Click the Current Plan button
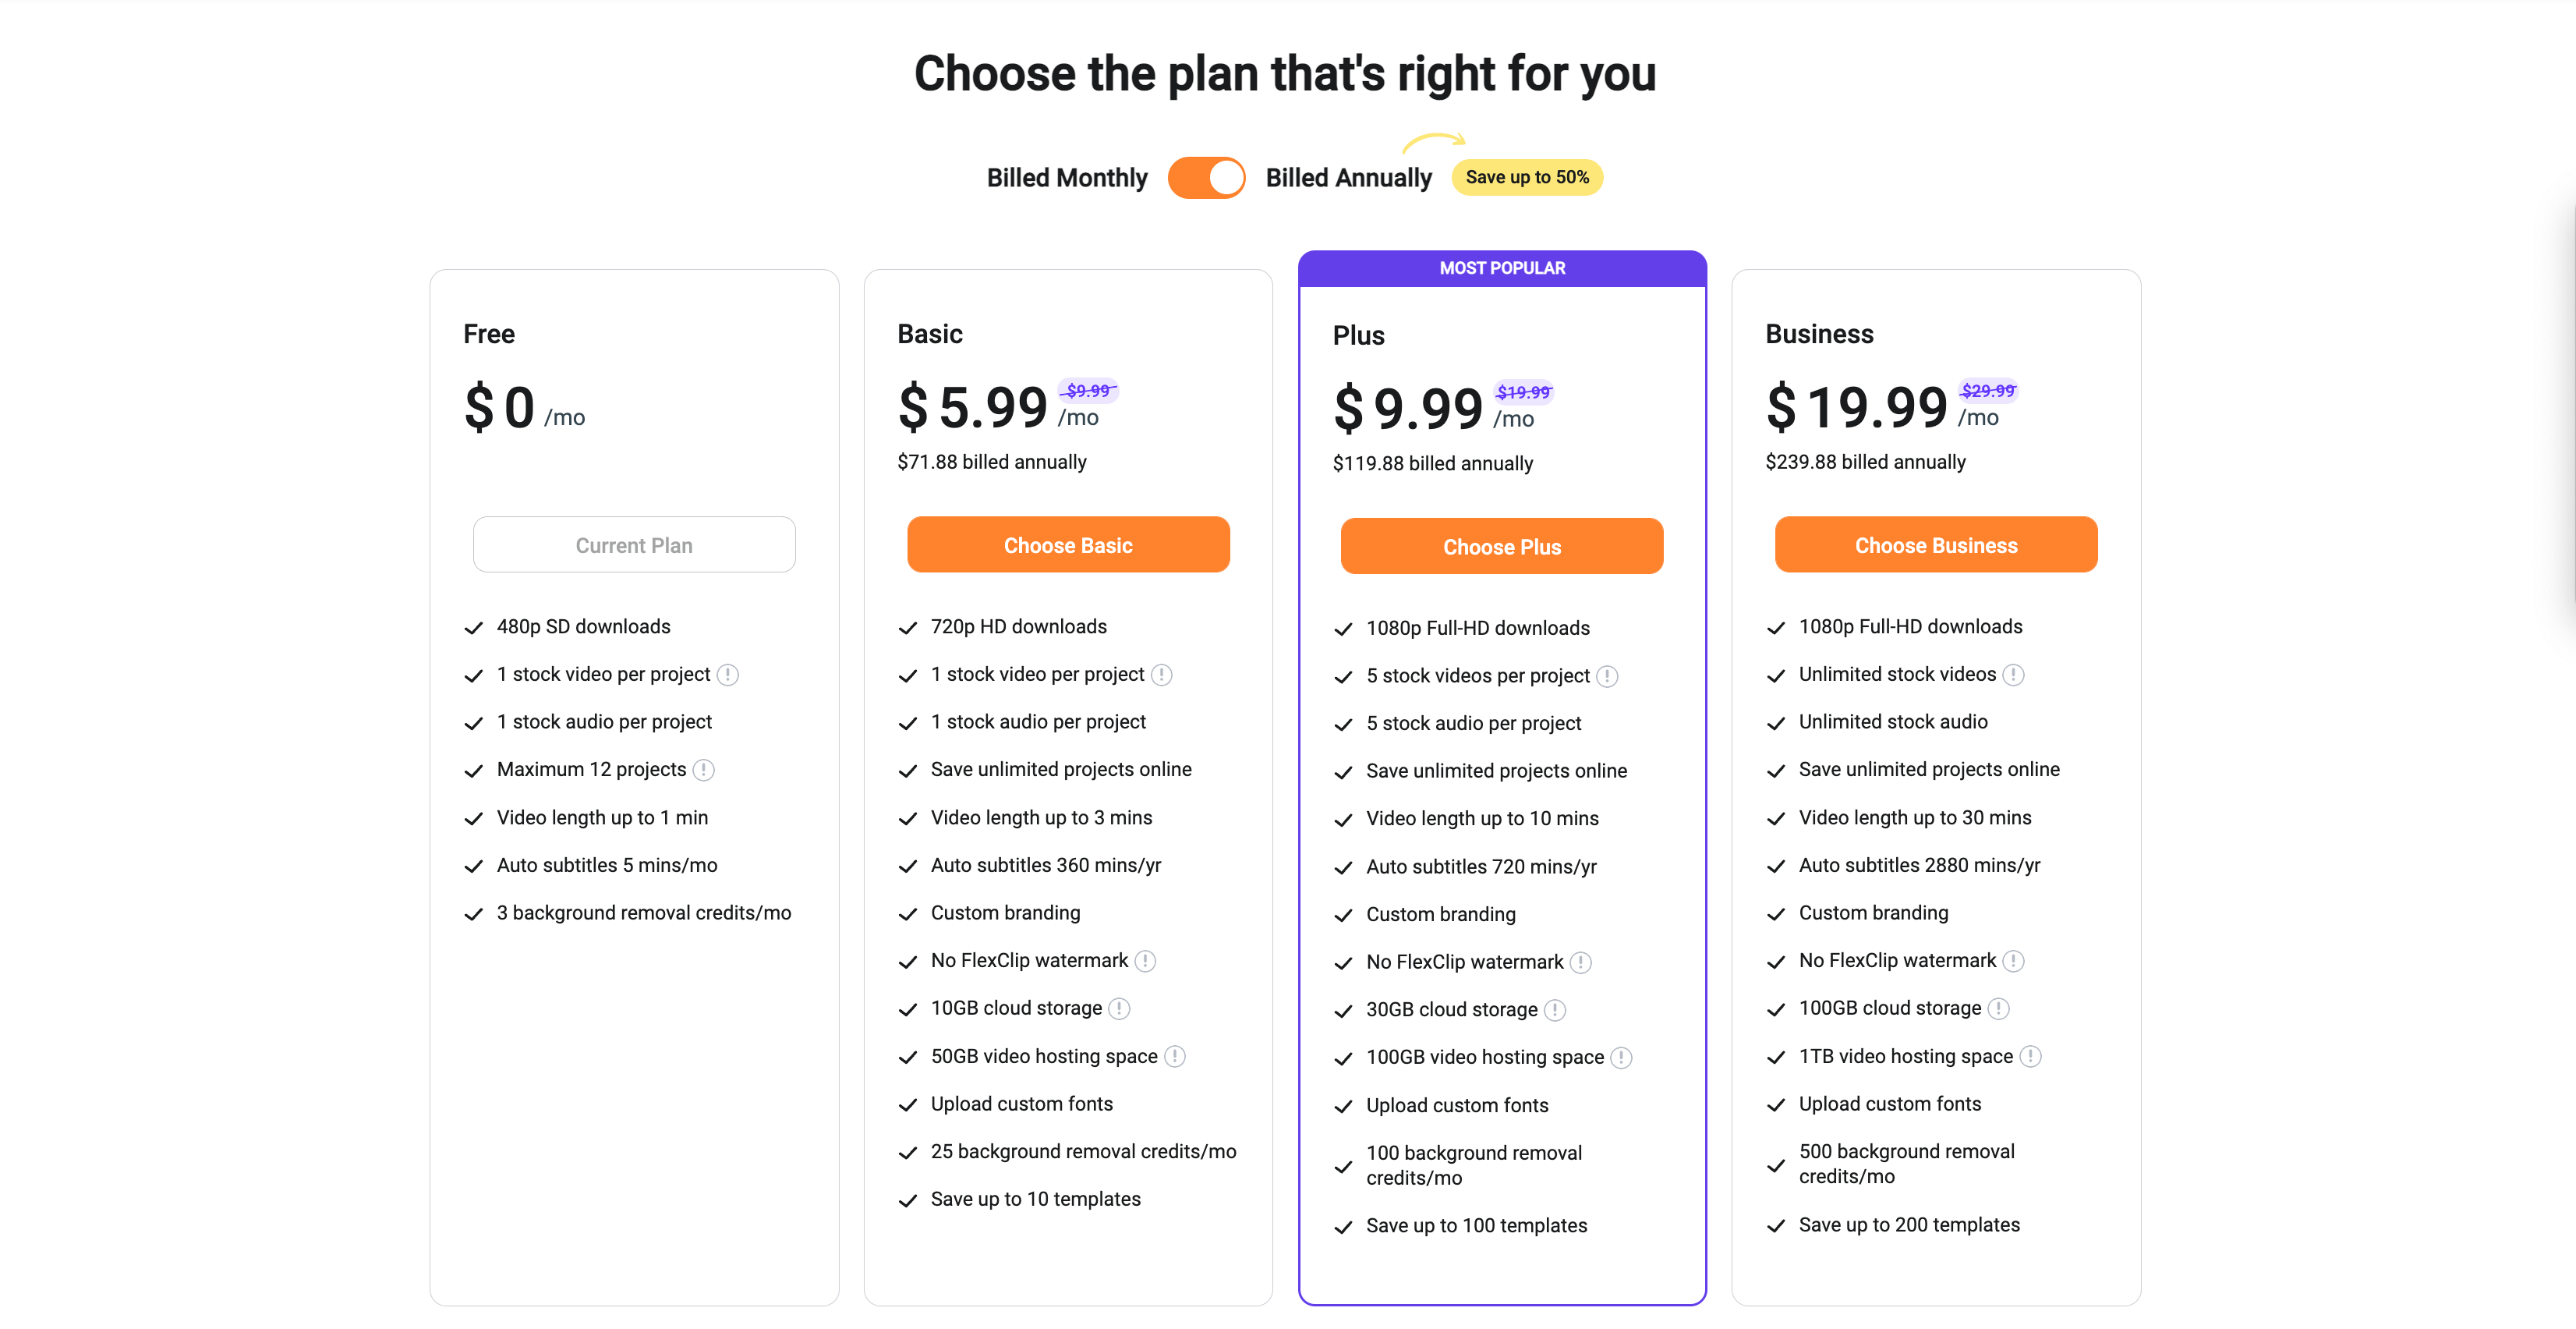Screen dimensions: 2576x1329 coord(634,545)
